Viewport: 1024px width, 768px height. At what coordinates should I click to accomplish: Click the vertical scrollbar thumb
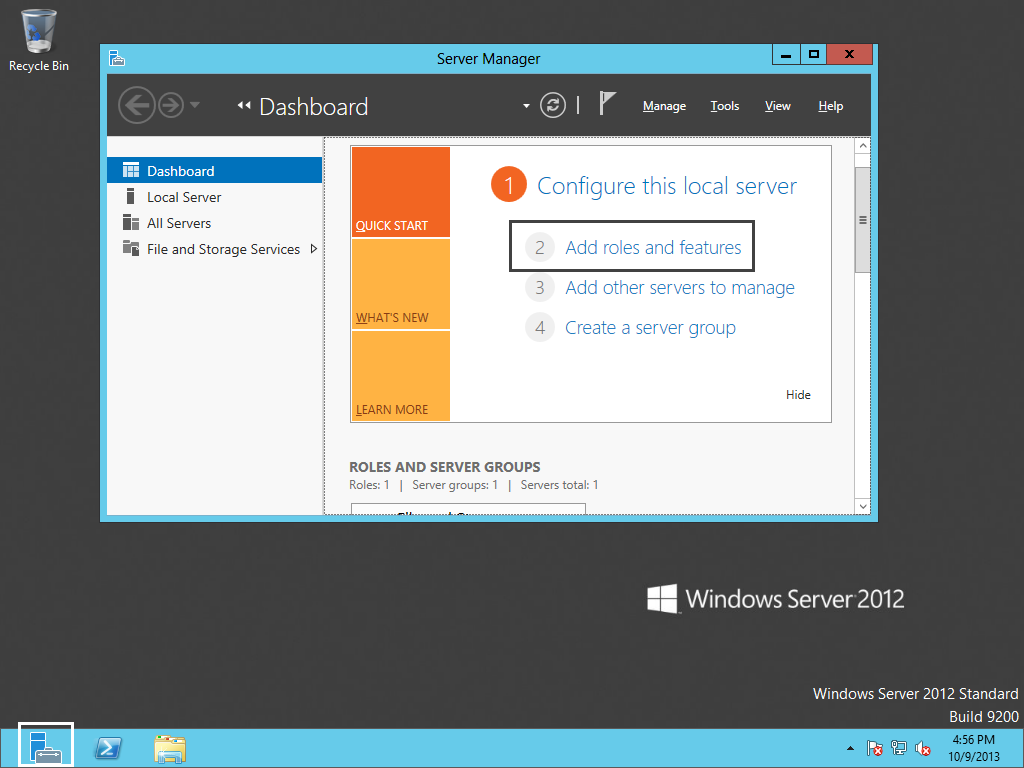[x=863, y=220]
